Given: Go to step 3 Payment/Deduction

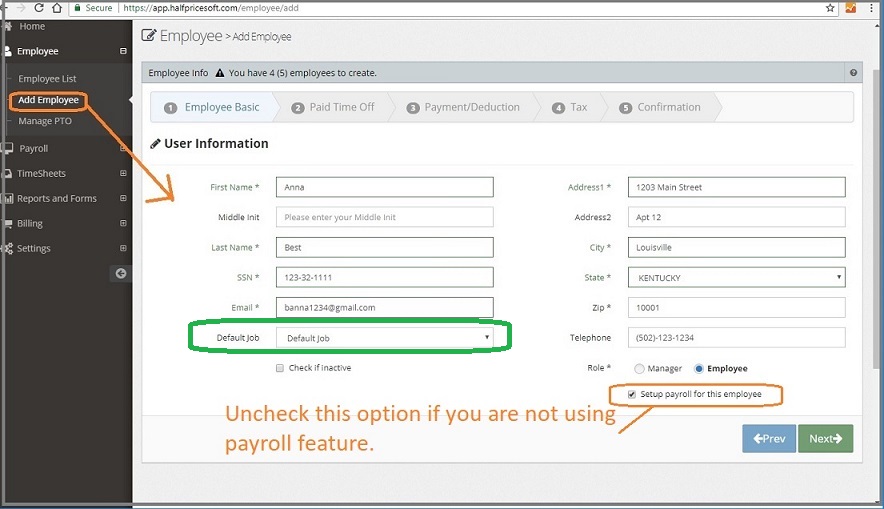Looking at the screenshot, I should [463, 107].
